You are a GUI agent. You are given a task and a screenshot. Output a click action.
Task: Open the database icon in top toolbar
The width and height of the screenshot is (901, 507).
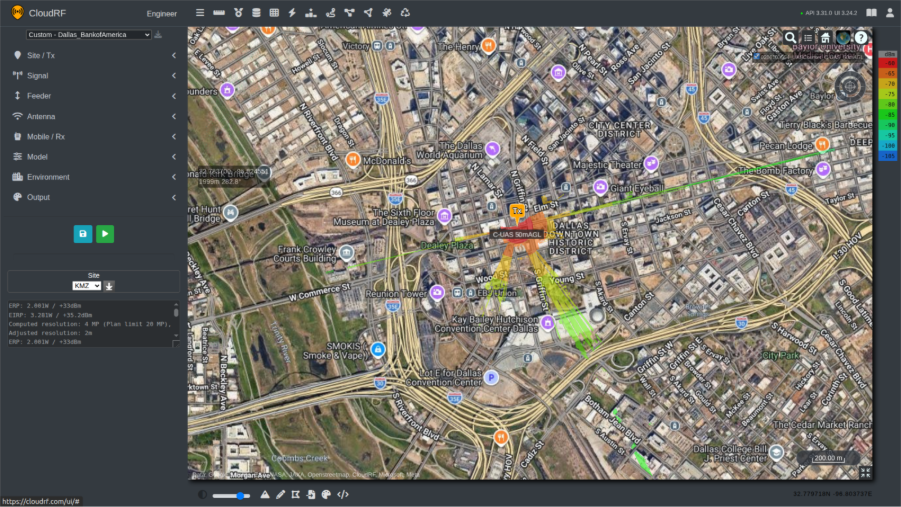click(x=256, y=13)
